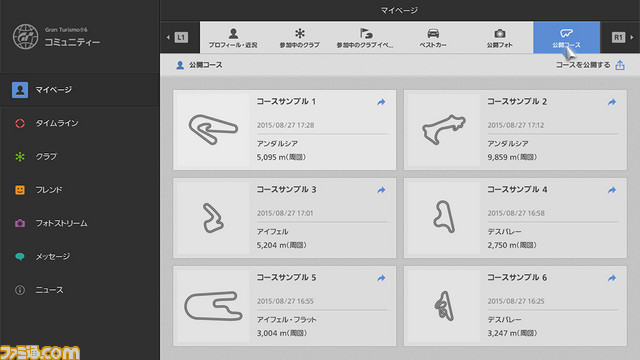This screenshot has height=360, width=640.
Task: Click the green club asterisk icon
Action: coord(20,157)
